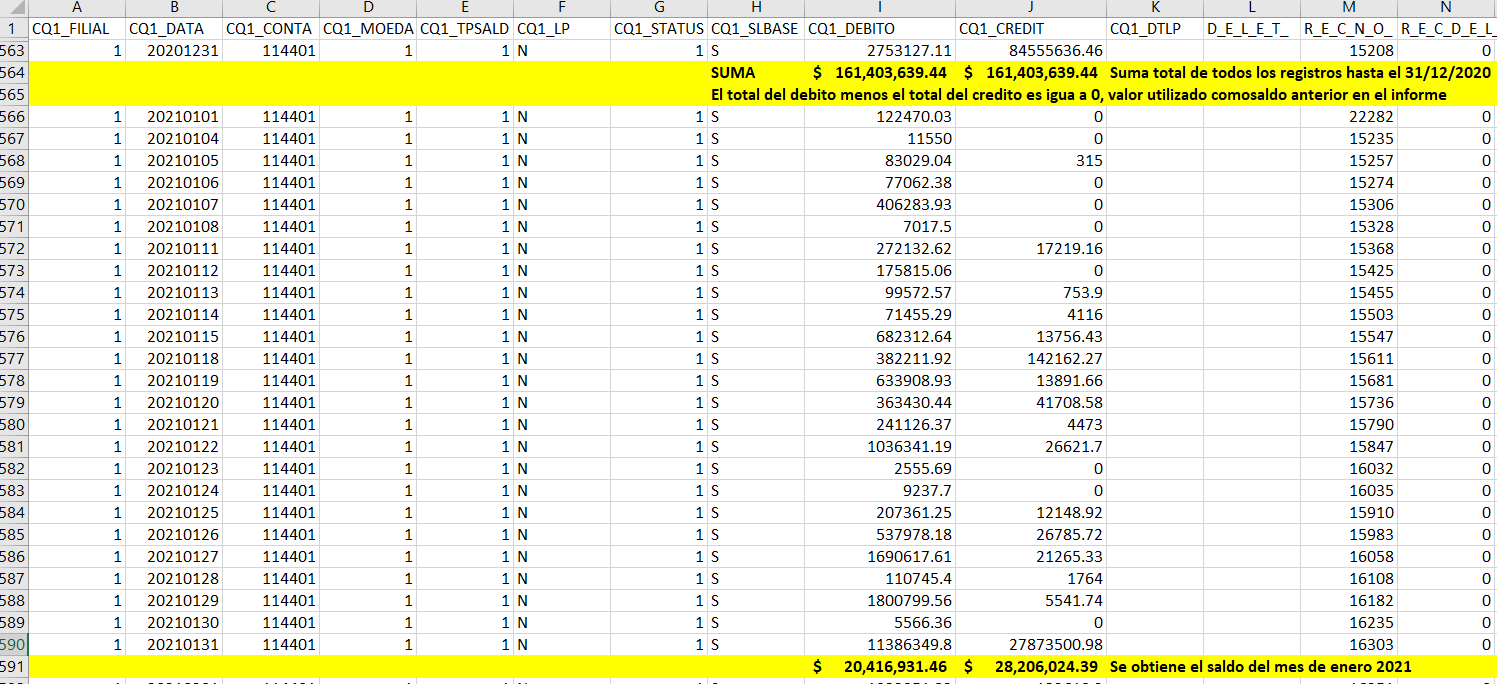Select debit value 1036341.19

[x=880, y=447]
